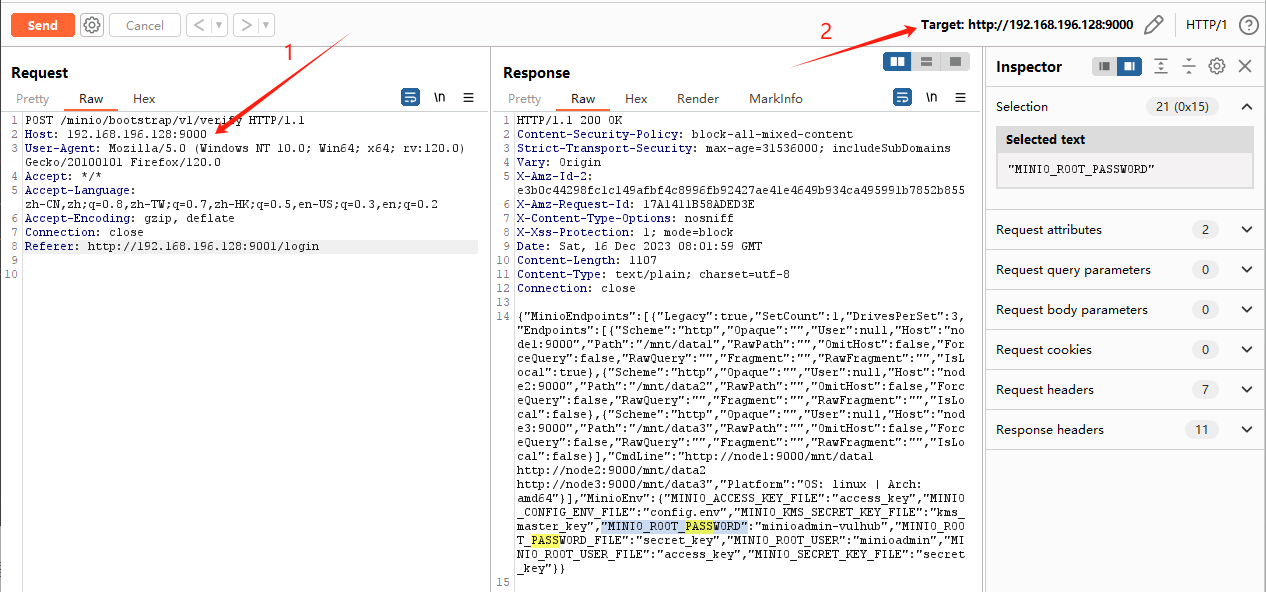
Task: Toggle non-printable \n characters in Request panel
Action: 440,97
